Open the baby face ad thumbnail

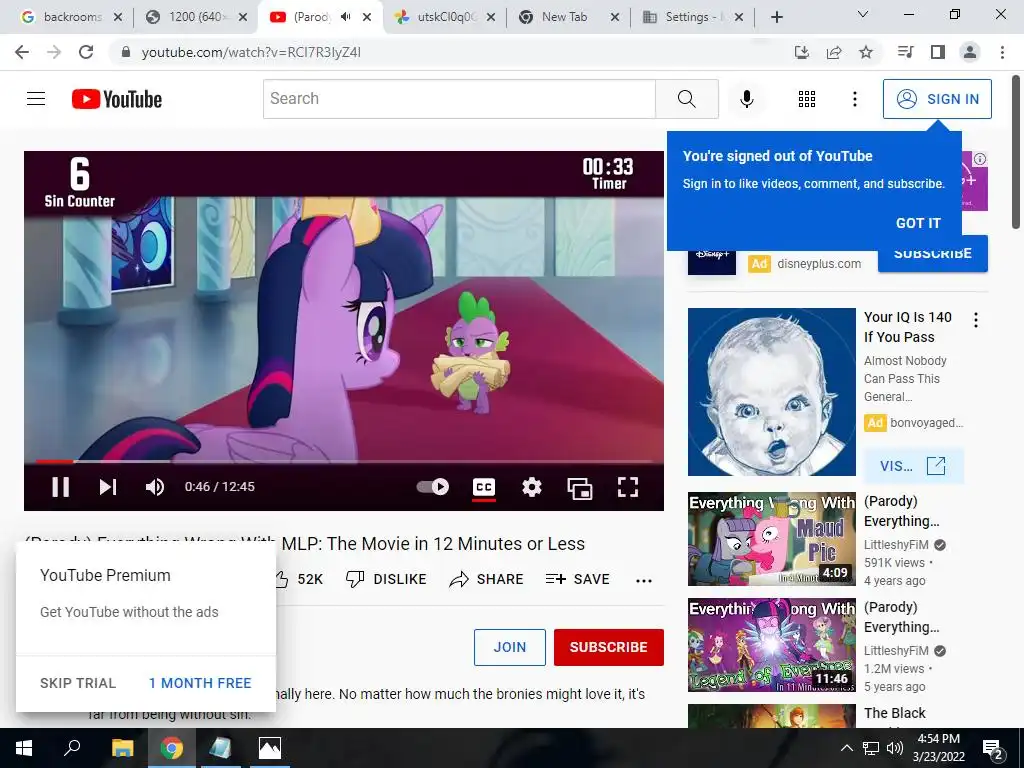point(771,392)
